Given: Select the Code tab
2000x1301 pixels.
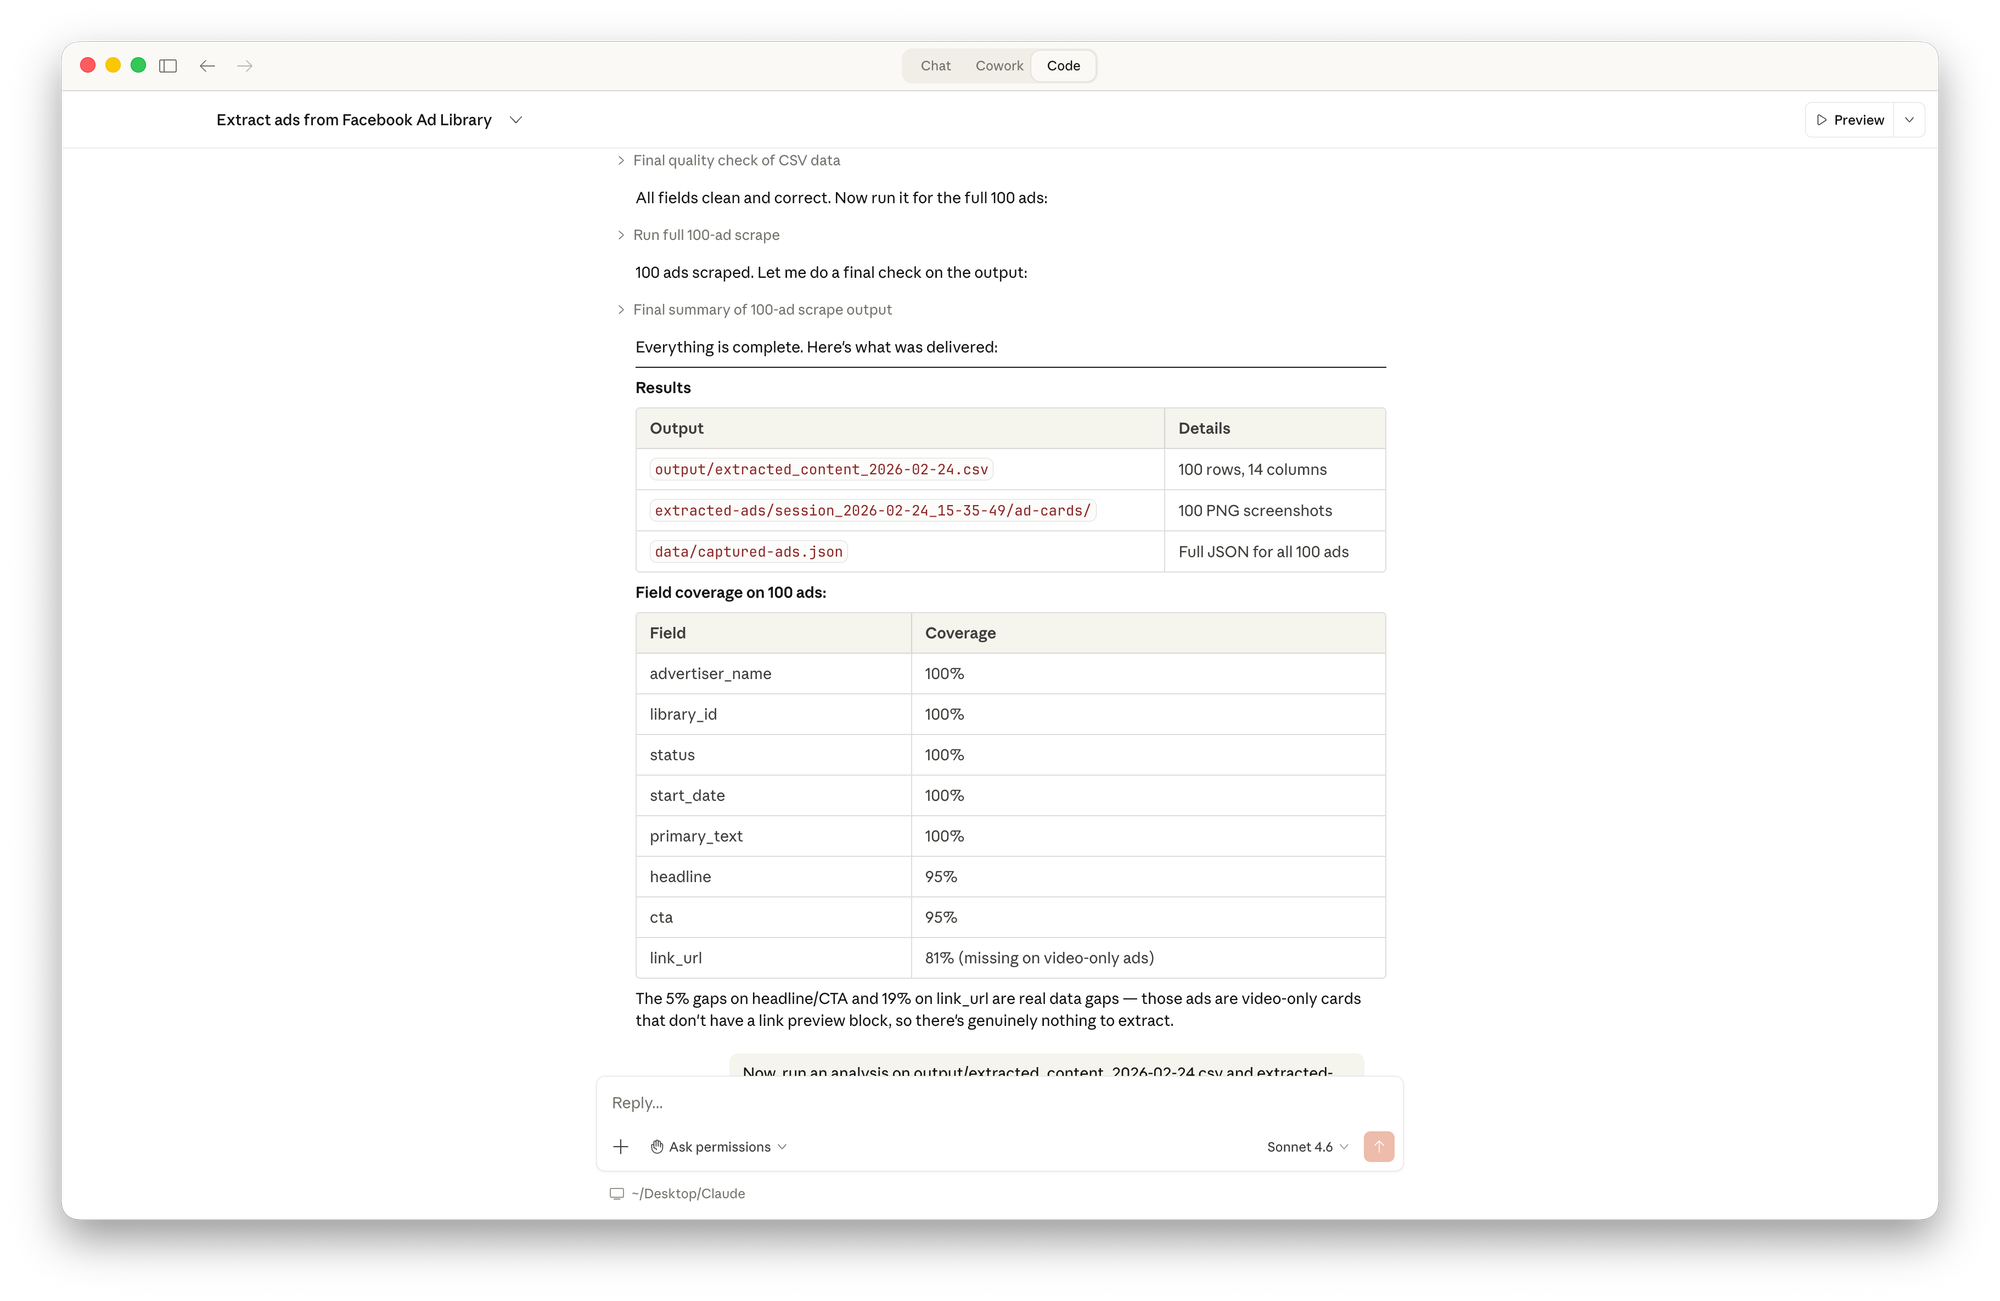Looking at the screenshot, I should [1063, 66].
